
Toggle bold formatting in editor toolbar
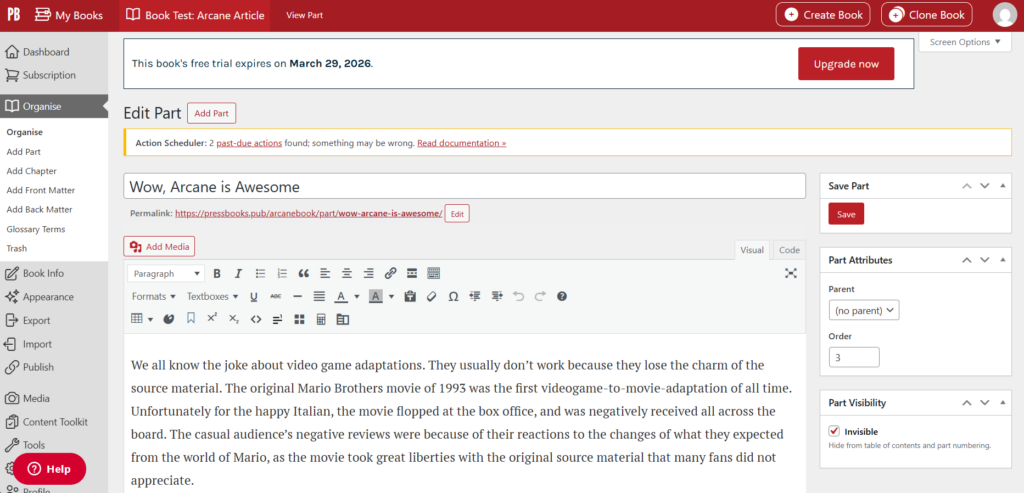tap(217, 274)
